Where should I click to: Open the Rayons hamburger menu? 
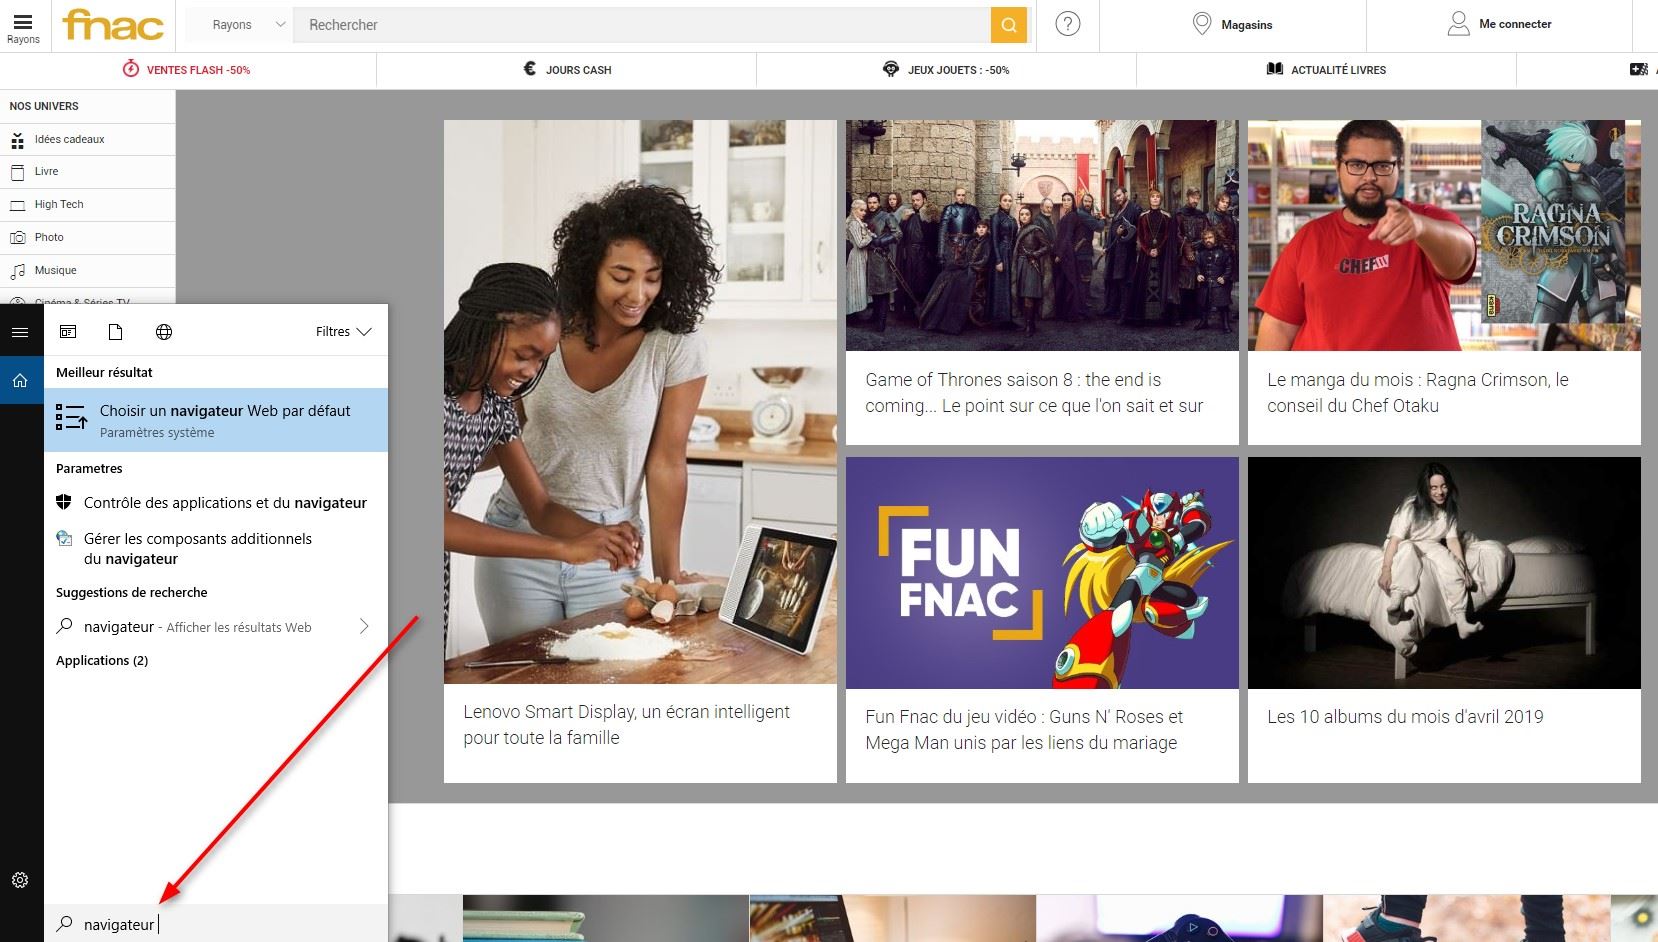pyautogui.click(x=23, y=27)
